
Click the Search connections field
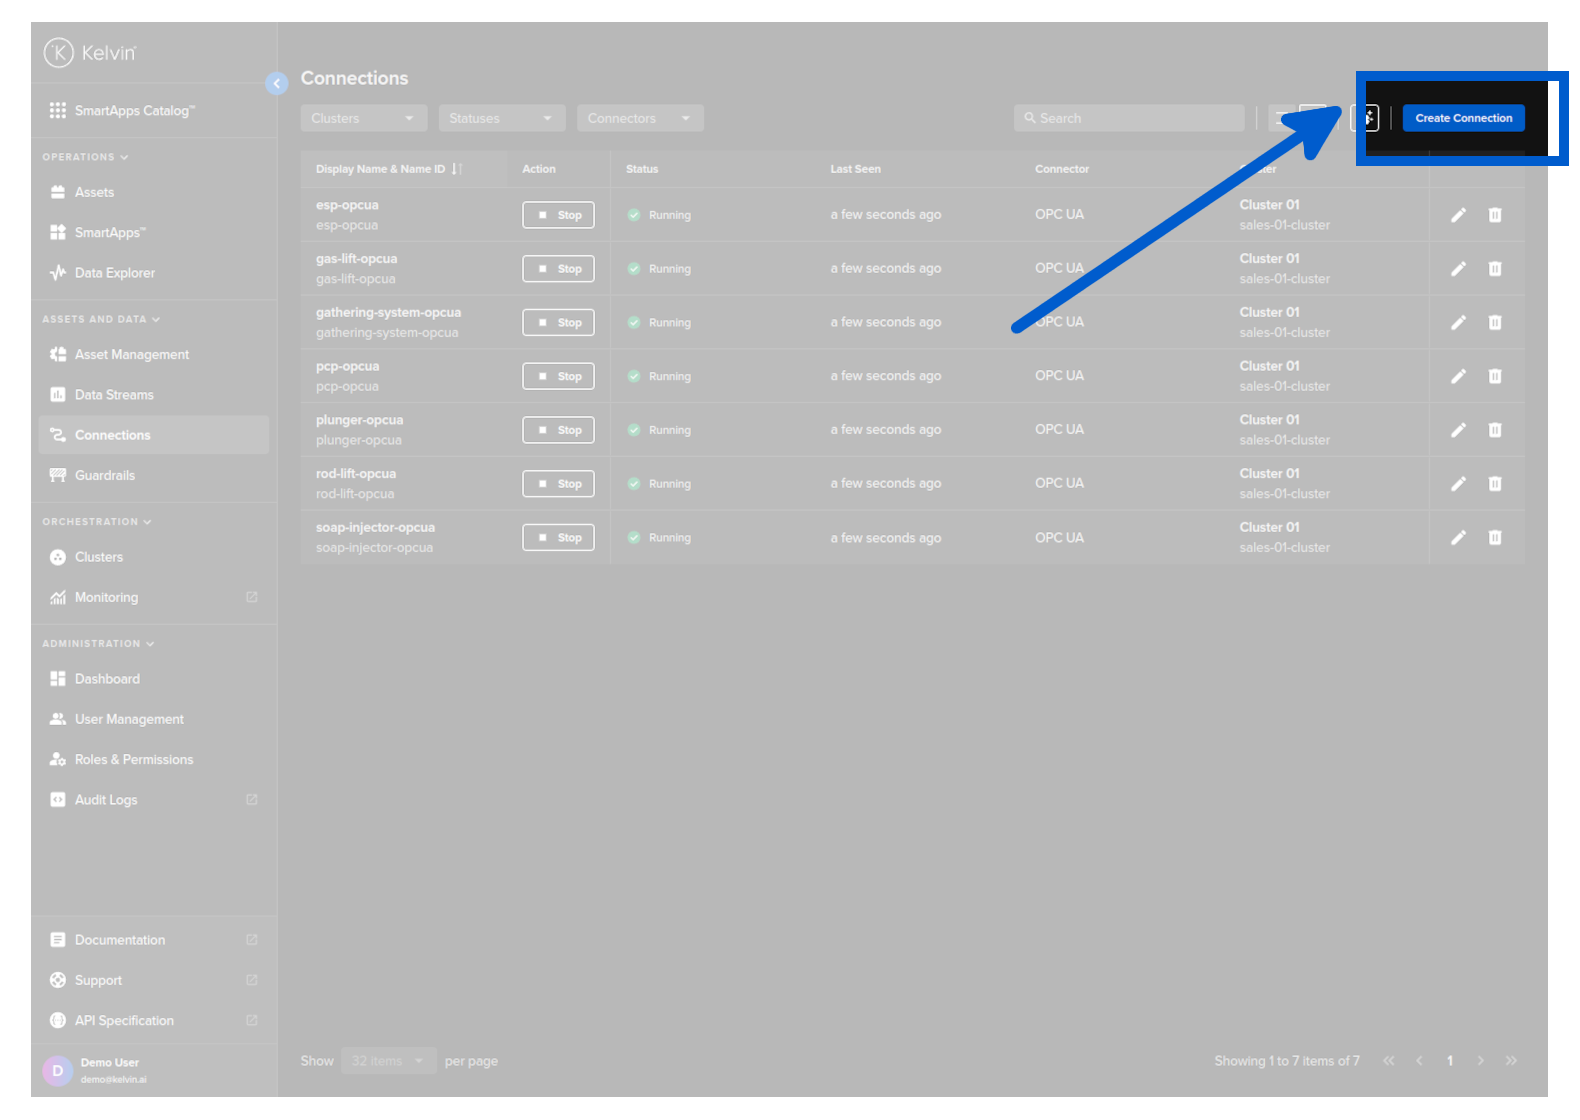(x=1130, y=118)
